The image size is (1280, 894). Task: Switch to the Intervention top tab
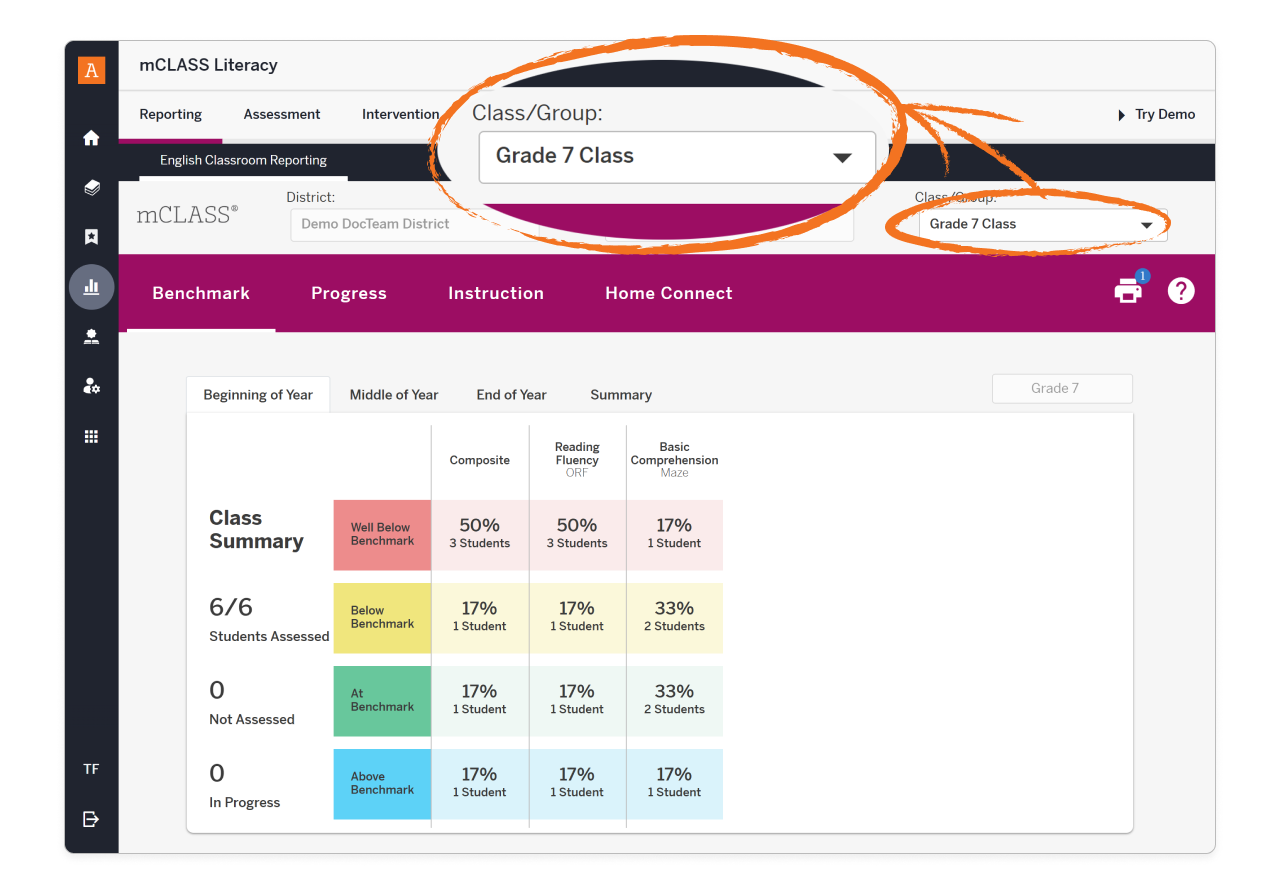coord(400,114)
